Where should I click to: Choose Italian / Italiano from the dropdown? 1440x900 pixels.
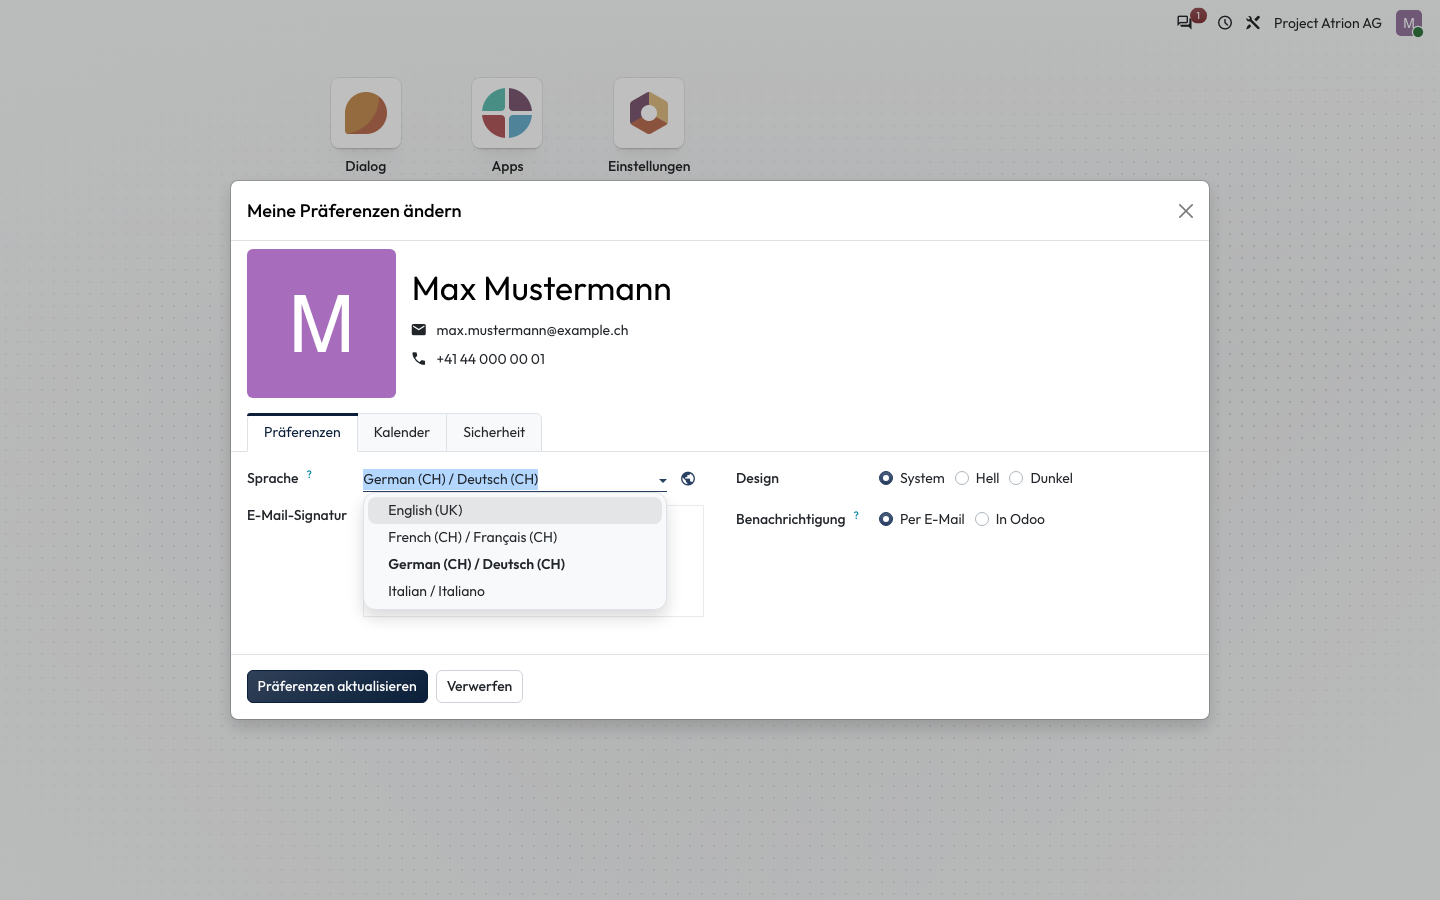515,591
